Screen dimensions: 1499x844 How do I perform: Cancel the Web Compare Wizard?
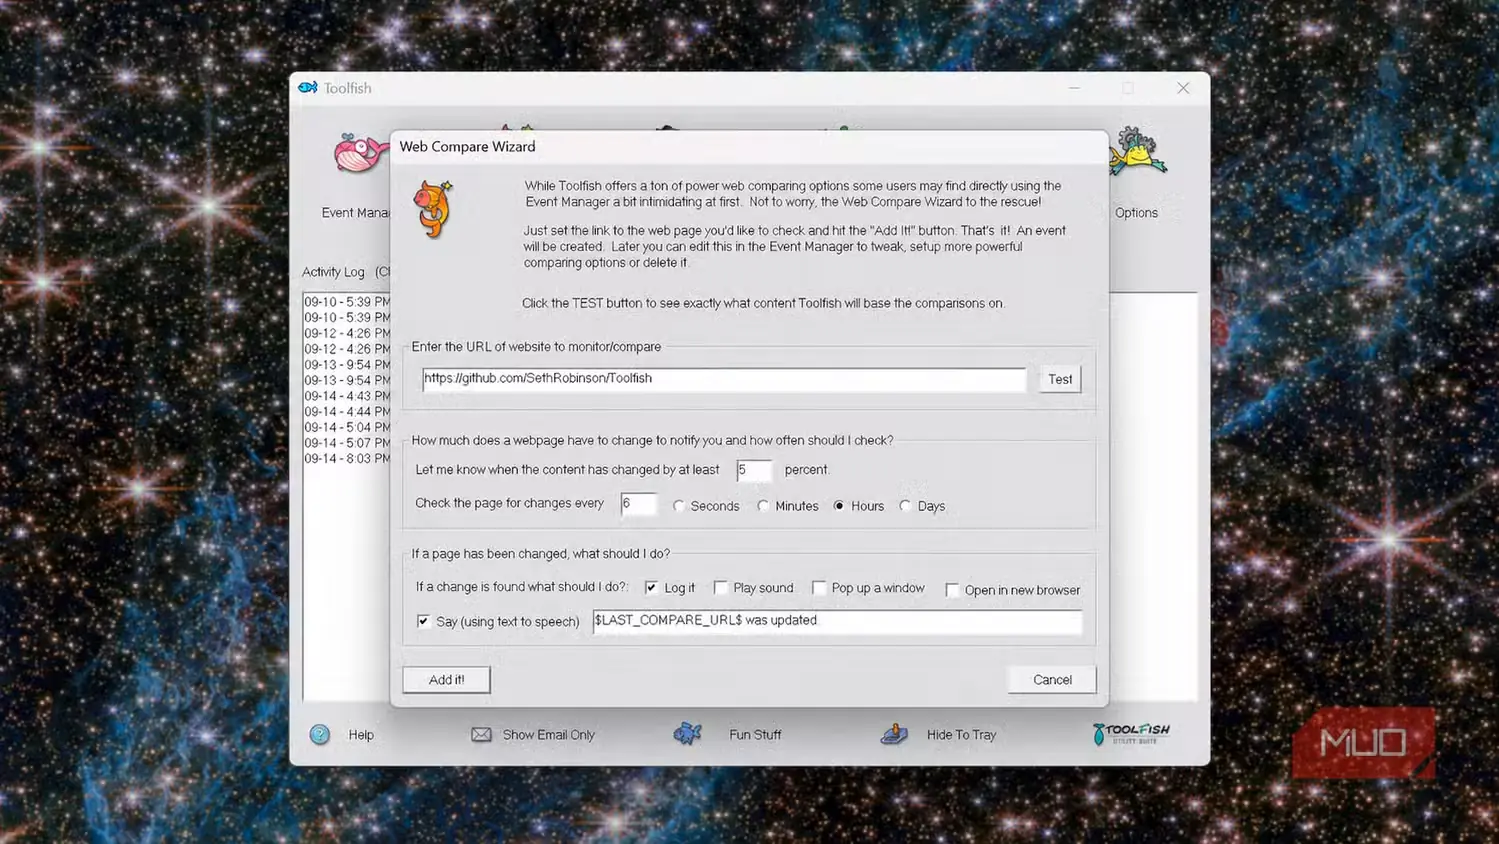(x=1052, y=679)
